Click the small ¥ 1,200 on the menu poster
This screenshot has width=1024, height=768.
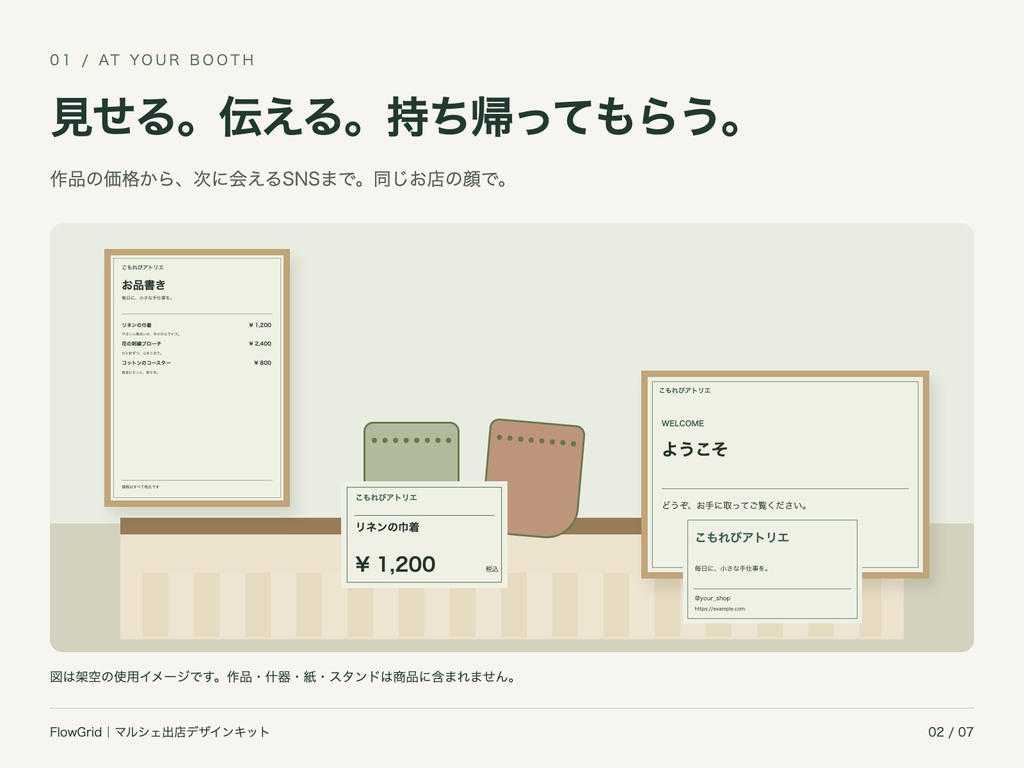(260, 325)
